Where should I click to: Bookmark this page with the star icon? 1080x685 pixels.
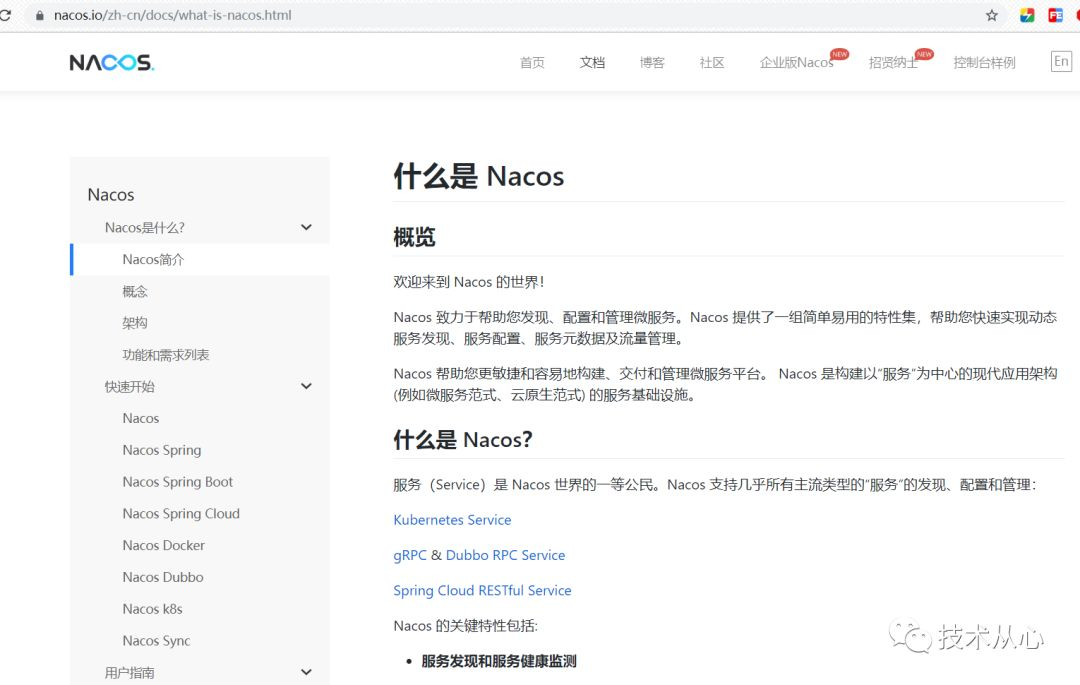990,15
